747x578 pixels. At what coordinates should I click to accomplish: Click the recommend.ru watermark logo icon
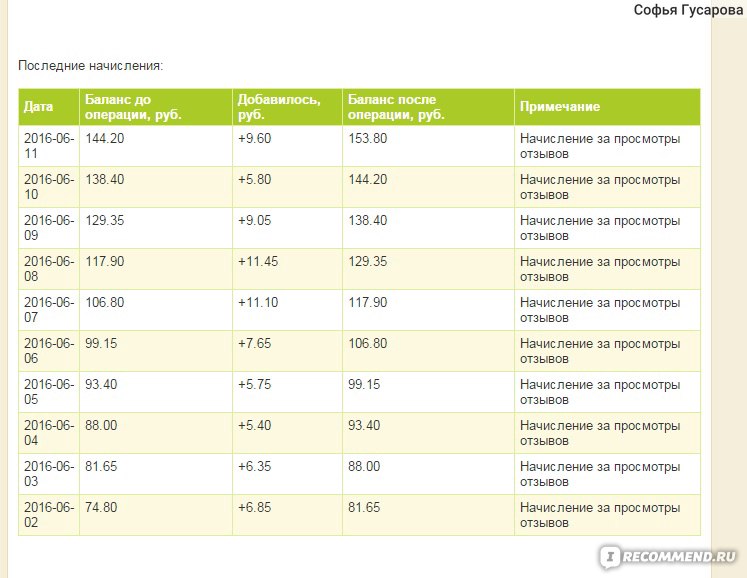click(x=610, y=557)
